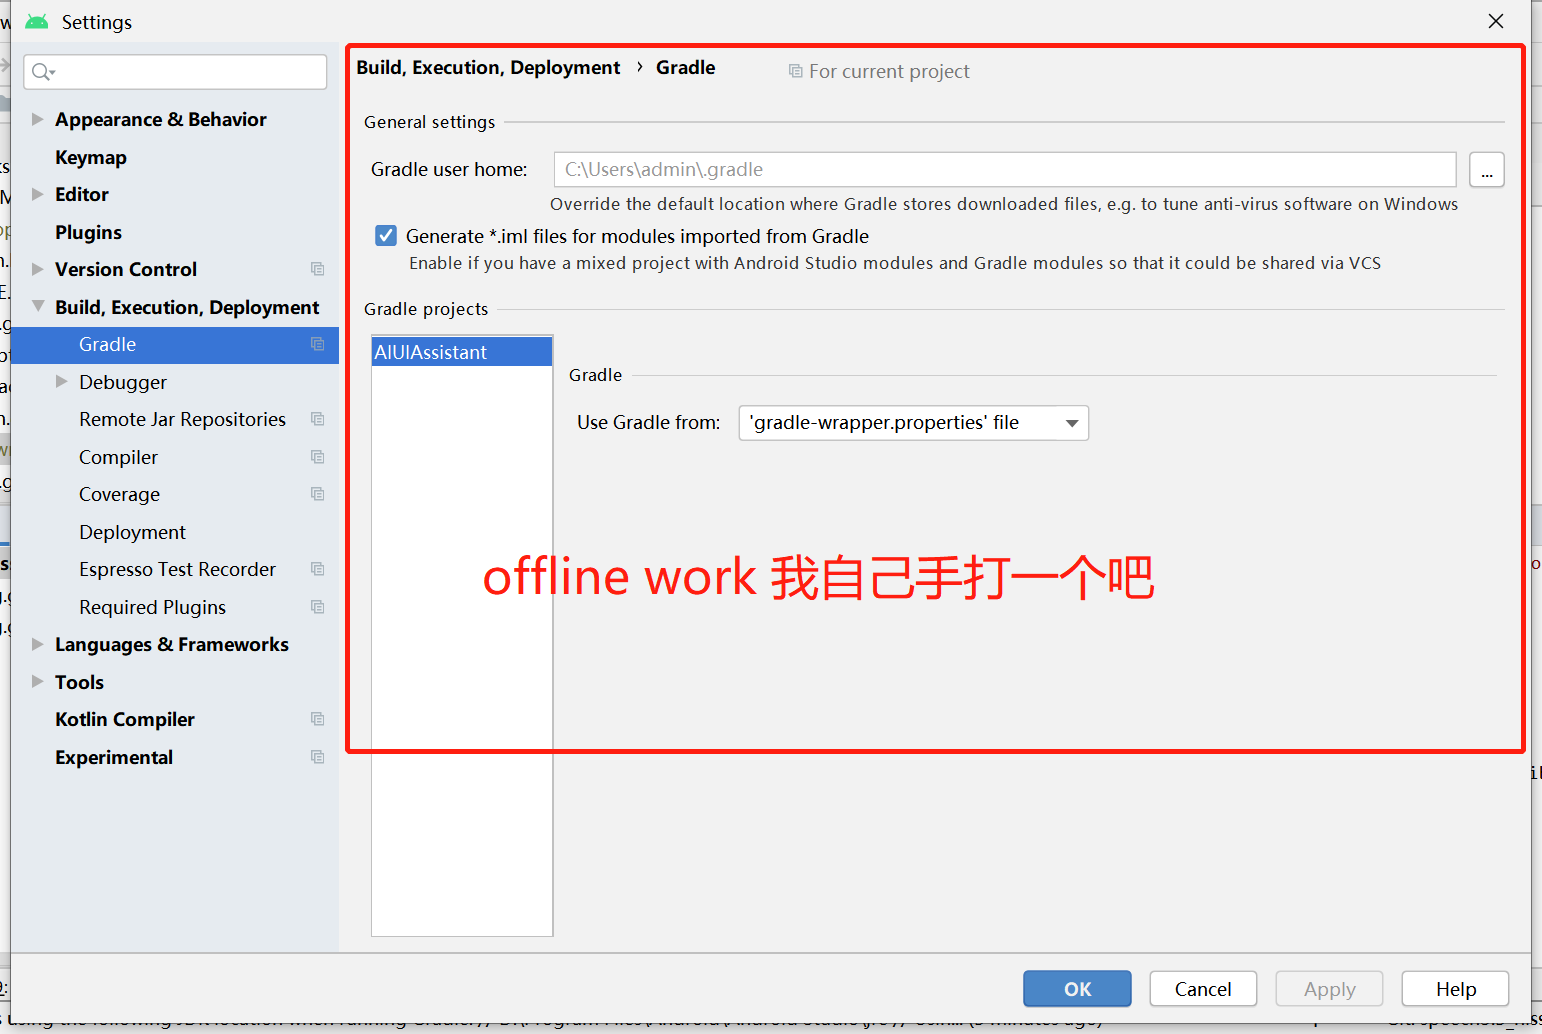Click the Apply button

click(x=1329, y=988)
